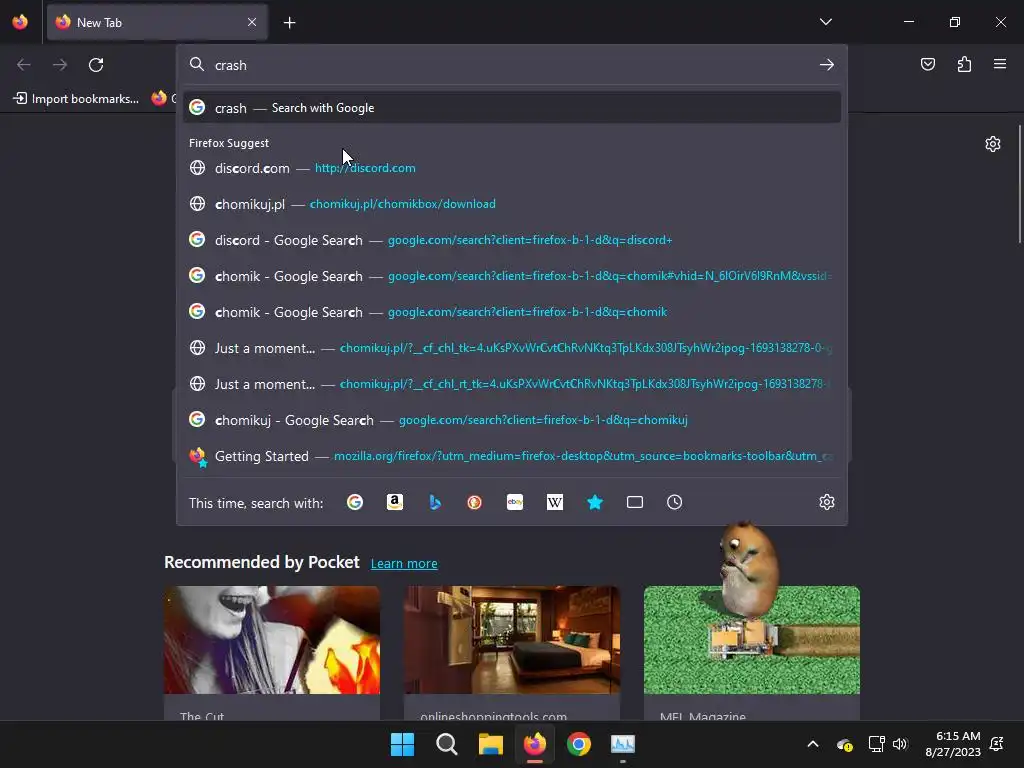Search this time with DuckDuckGo icon
The width and height of the screenshot is (1024, 768).
click(x=475, y=502)
